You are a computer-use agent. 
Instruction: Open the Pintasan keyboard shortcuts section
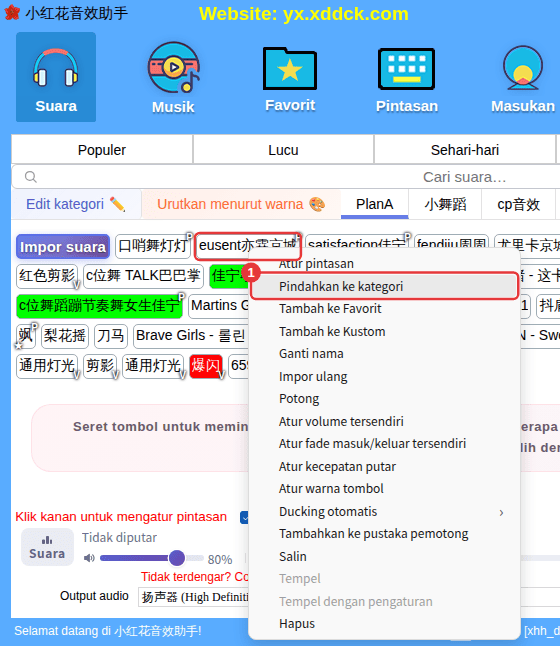[407, 80]
